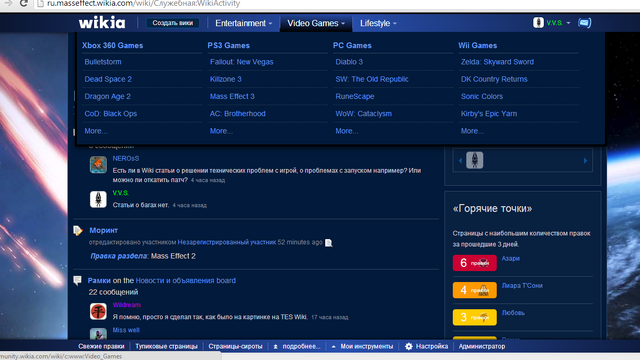
Task: Expand Мои инструменты menu
Action: point(362,346)
